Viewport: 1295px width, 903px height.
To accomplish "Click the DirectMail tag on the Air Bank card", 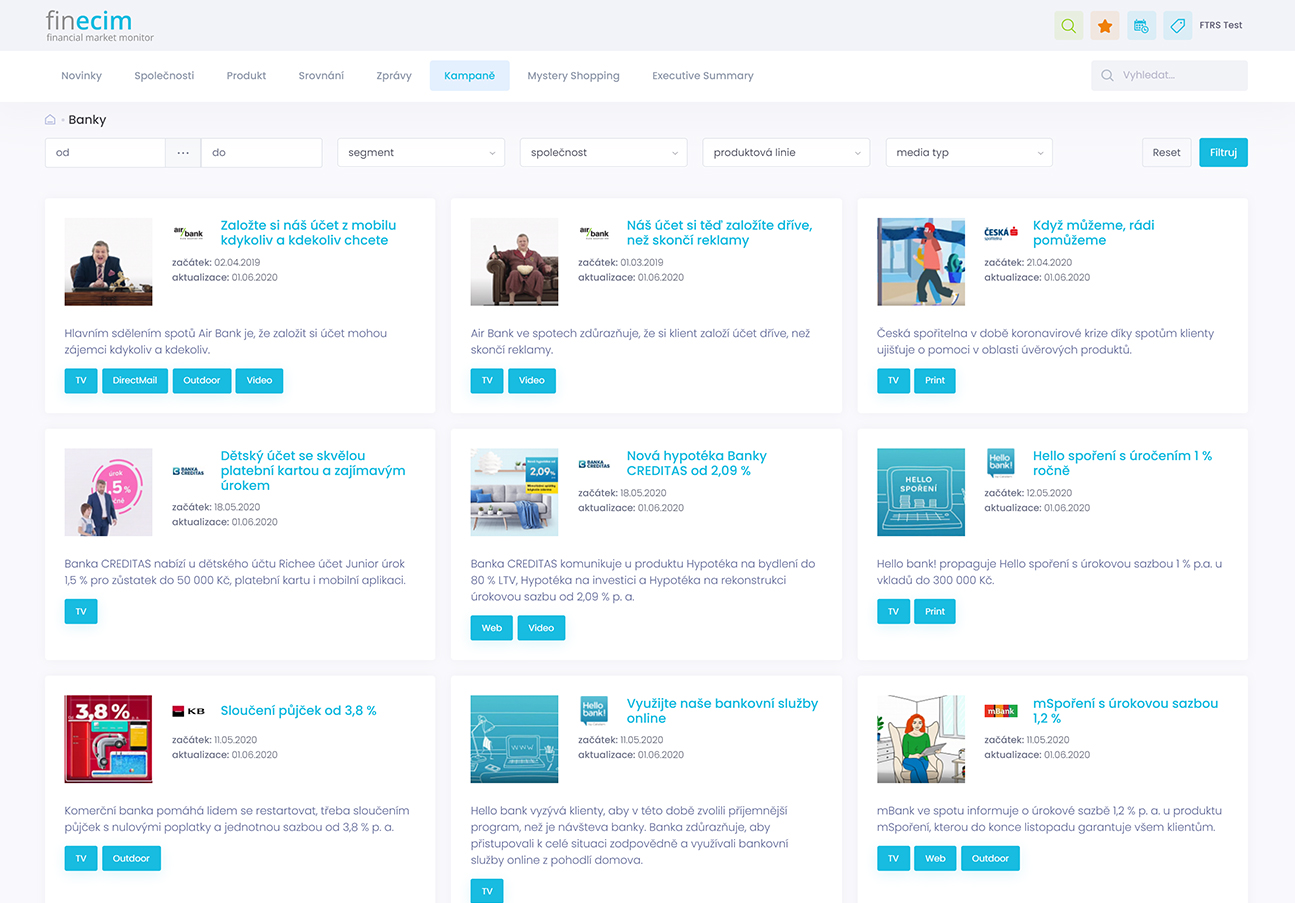I will click(135, 381).
